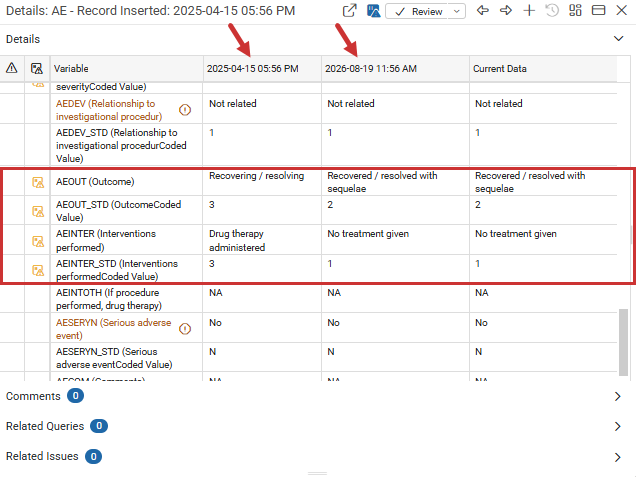
Task: Click the plus add icon
Action: (529, 10)
